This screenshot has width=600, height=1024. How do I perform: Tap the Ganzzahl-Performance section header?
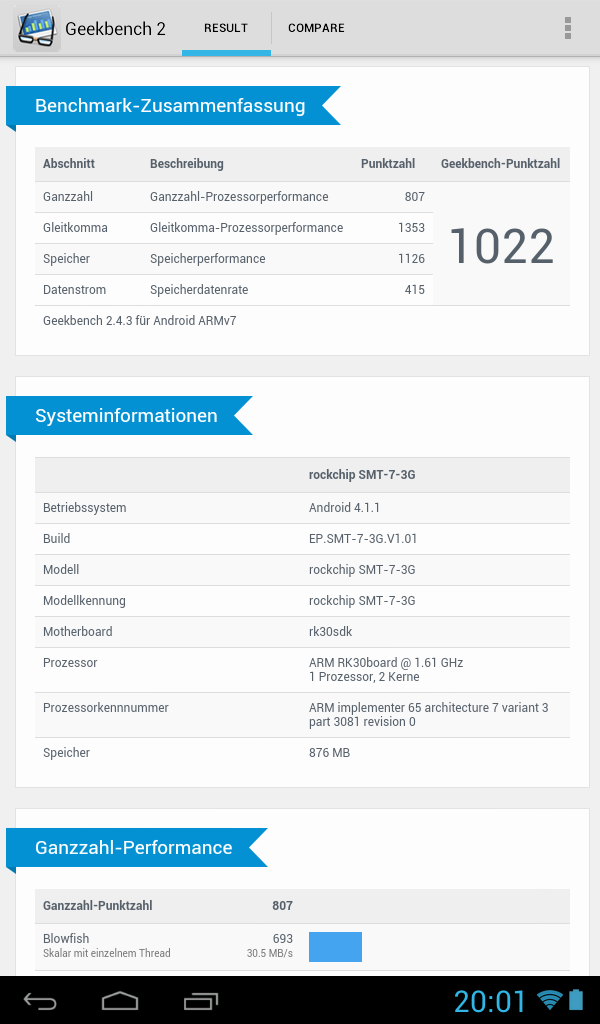[133, 848]
